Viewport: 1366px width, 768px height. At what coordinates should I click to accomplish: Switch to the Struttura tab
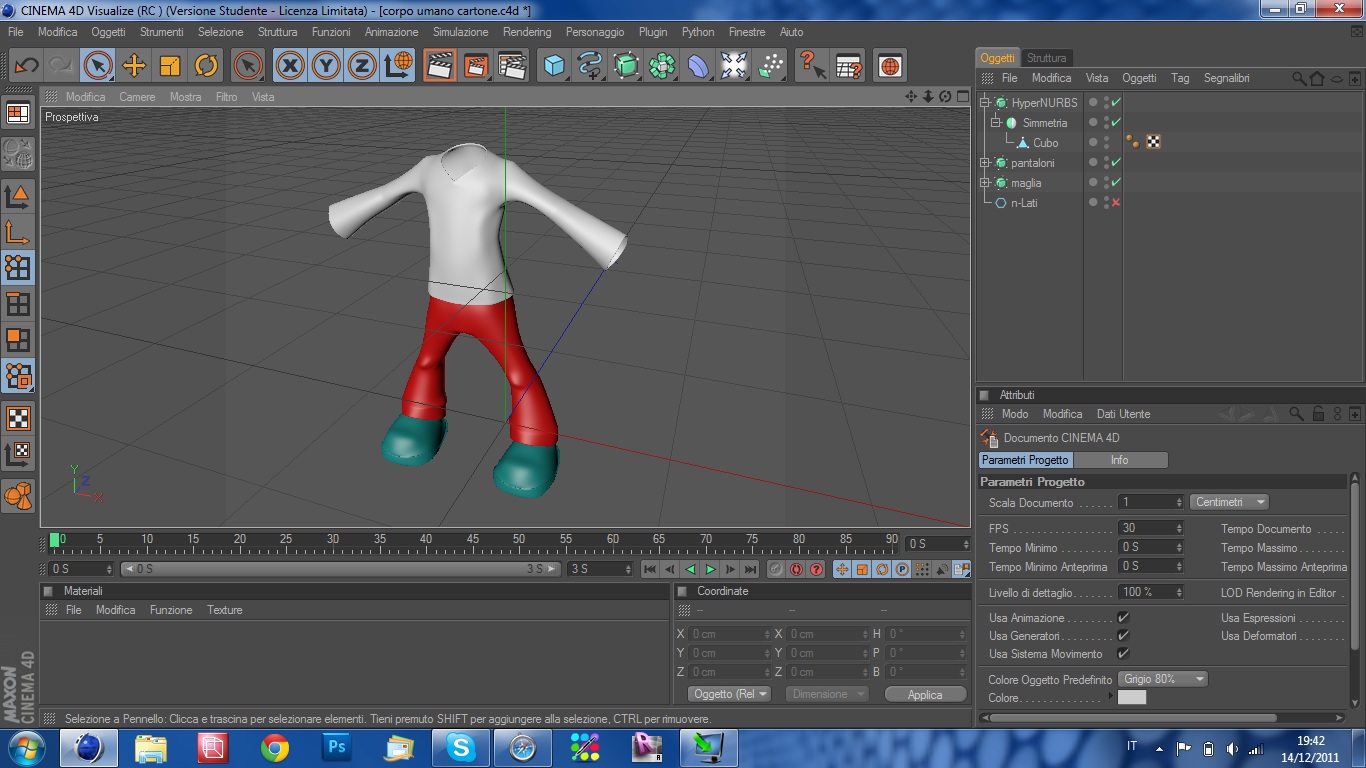coord(1046,58)
